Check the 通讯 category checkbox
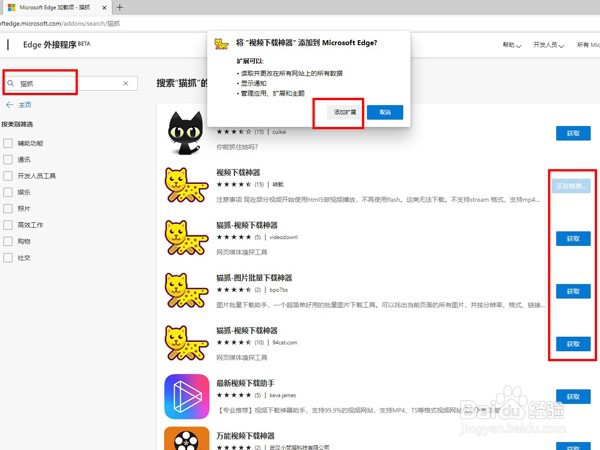The image size is (600, 450). [x=8, y=160]
